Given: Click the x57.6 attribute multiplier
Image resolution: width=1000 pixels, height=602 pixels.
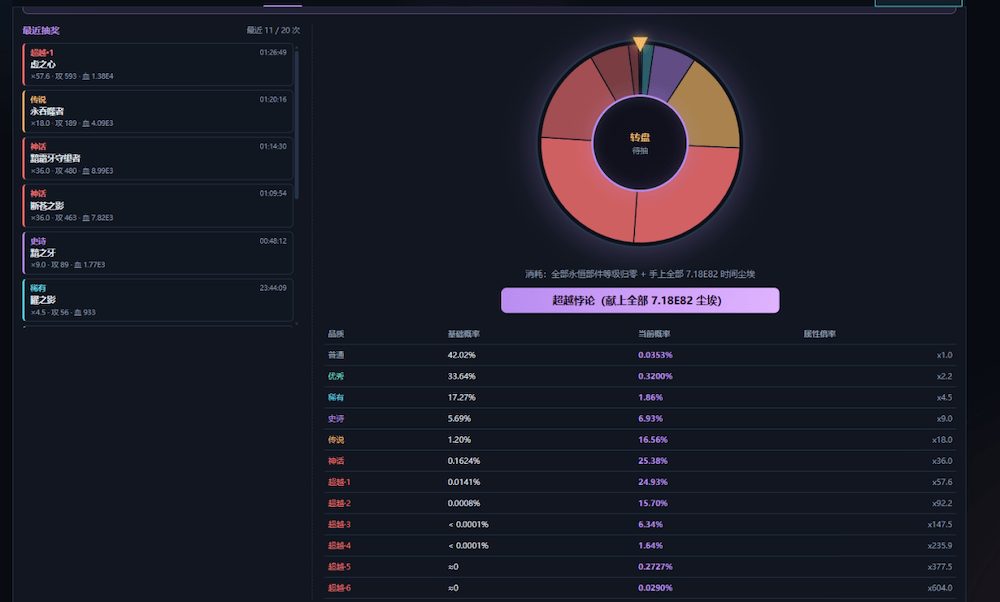Looking at the screenshot, I should coord(942,482).
